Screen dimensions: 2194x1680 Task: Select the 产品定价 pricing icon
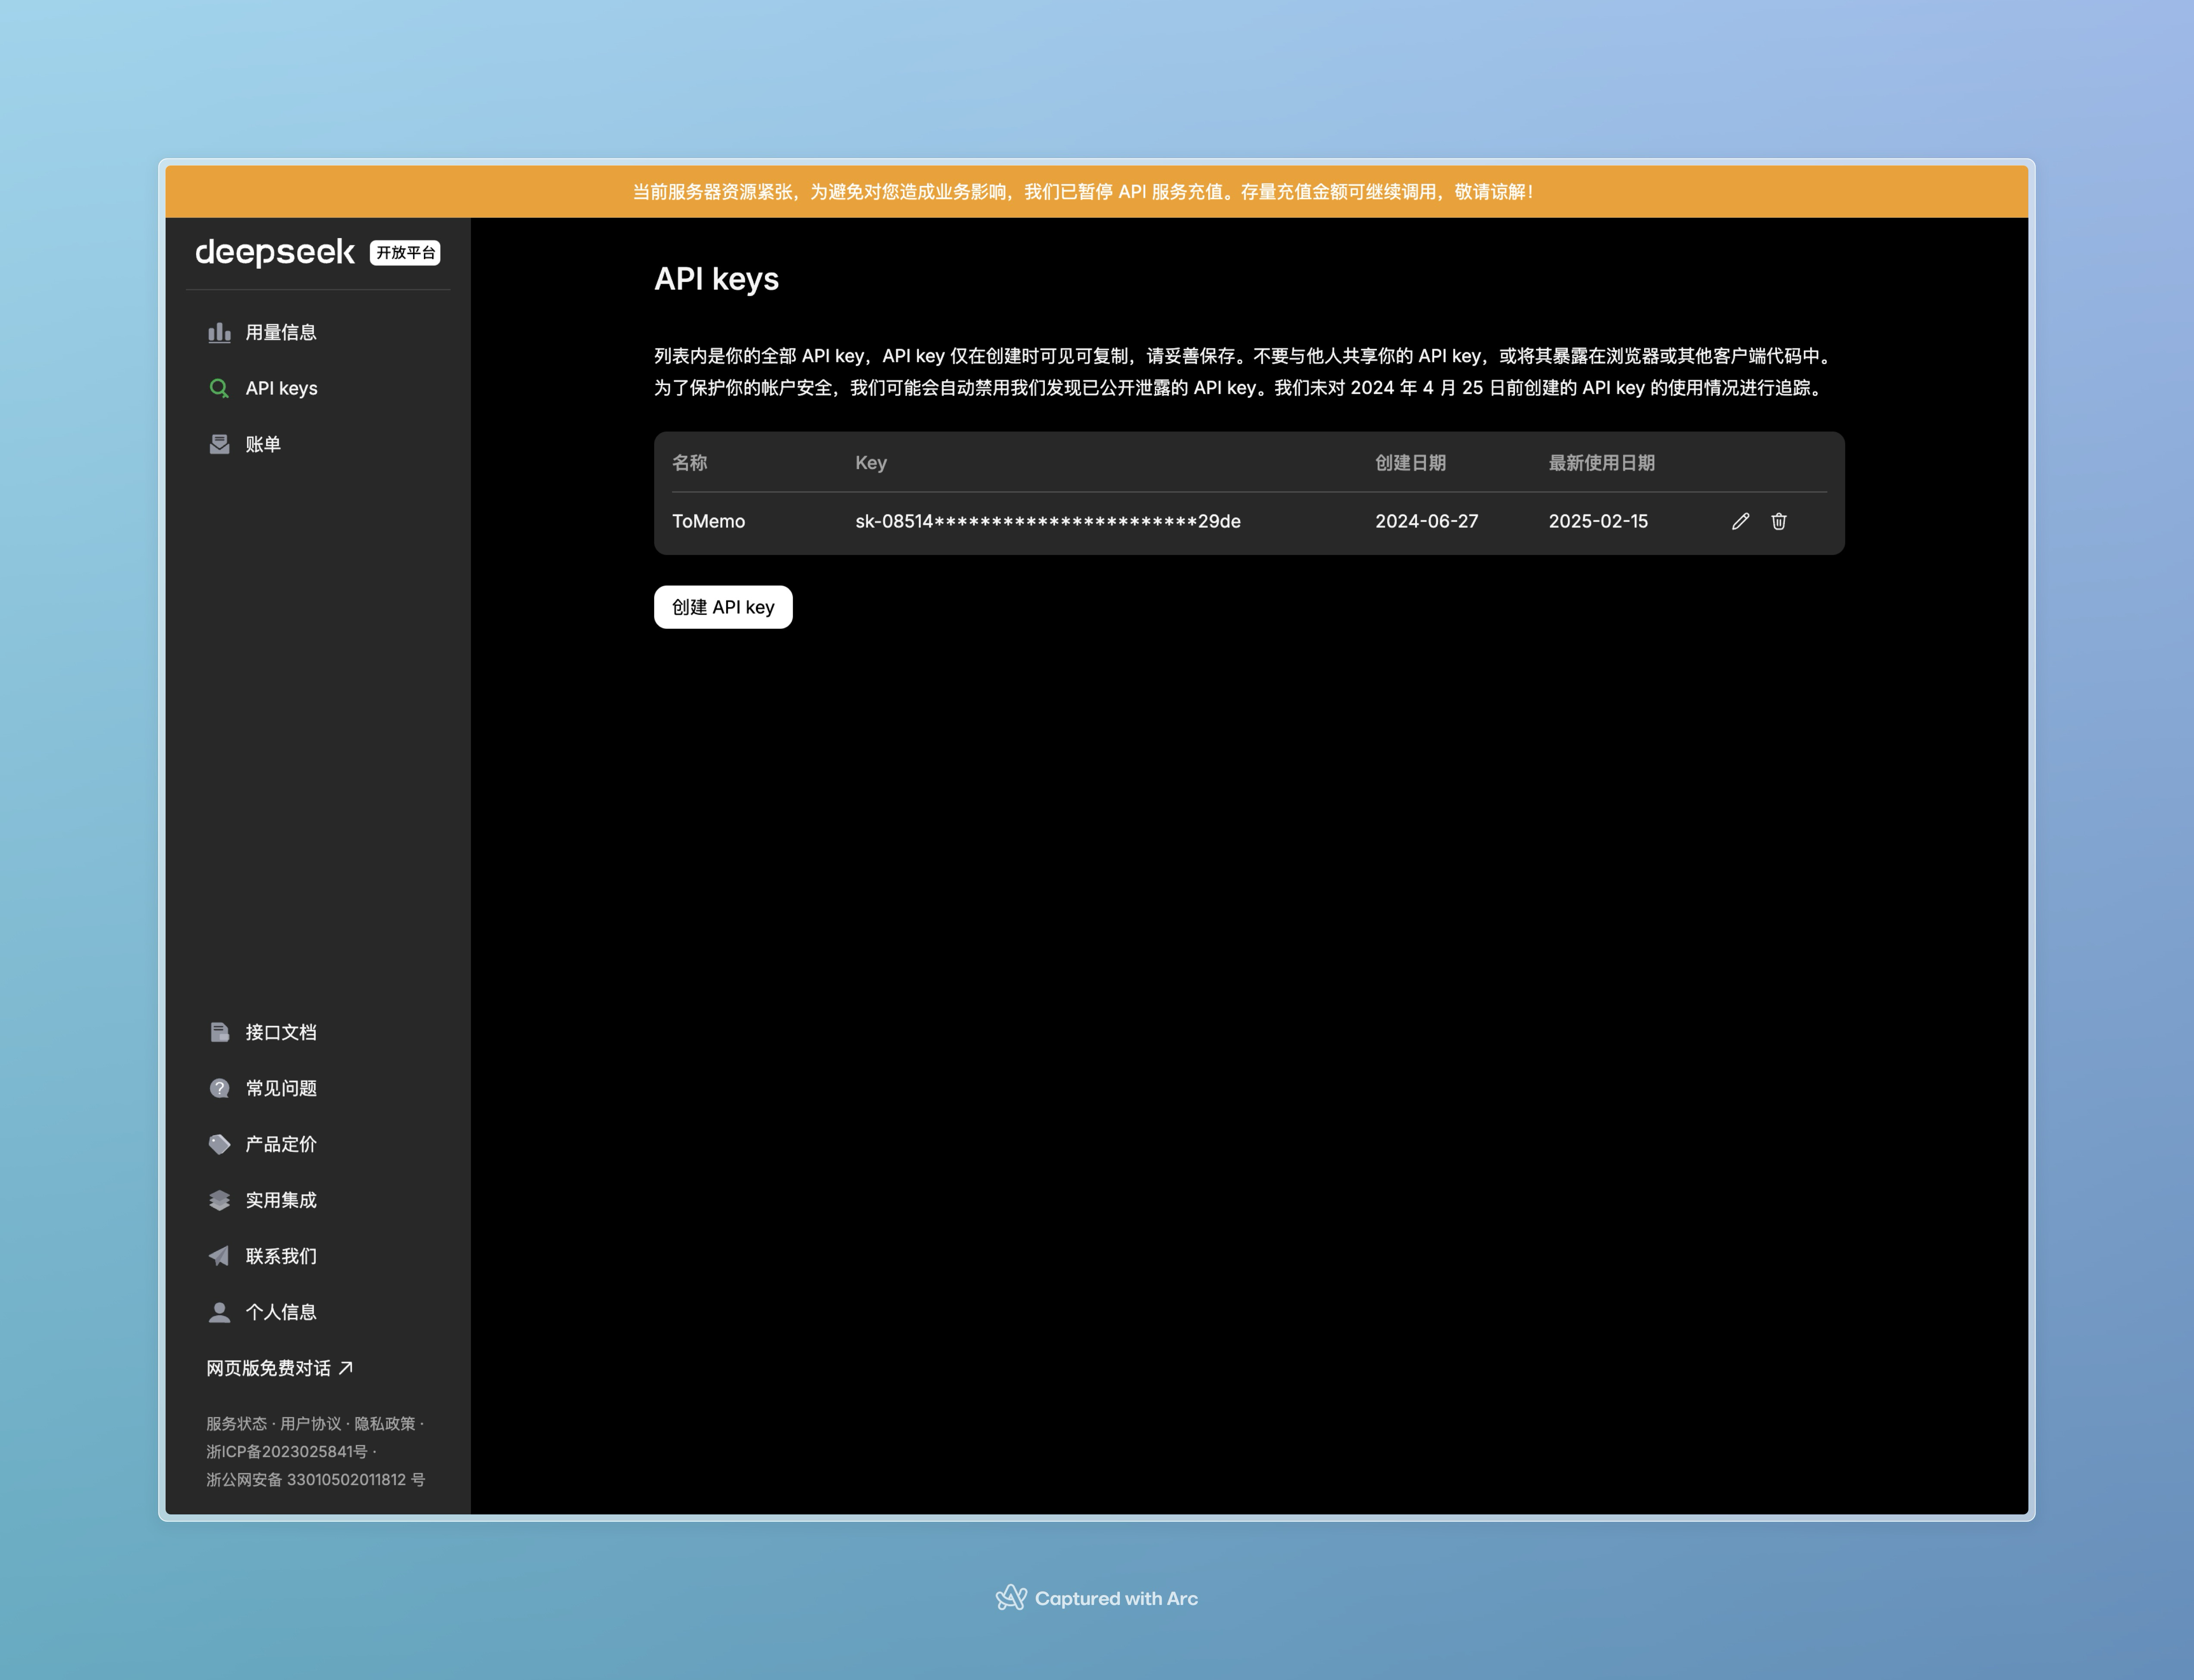click(215, 1144)
